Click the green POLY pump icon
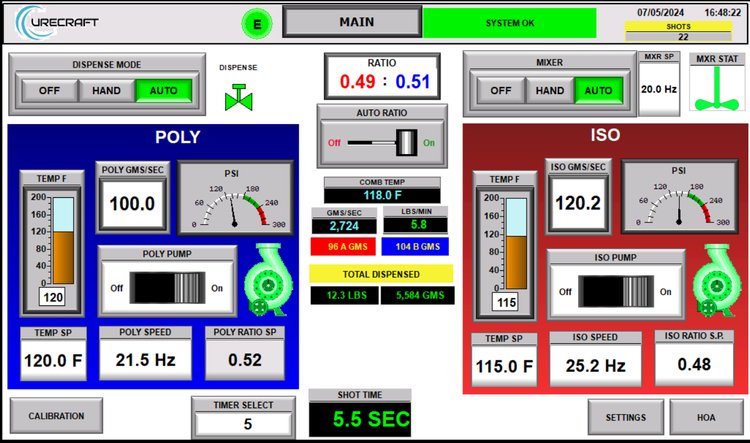The width and height of the screenshot is (750, 443). 268,279
